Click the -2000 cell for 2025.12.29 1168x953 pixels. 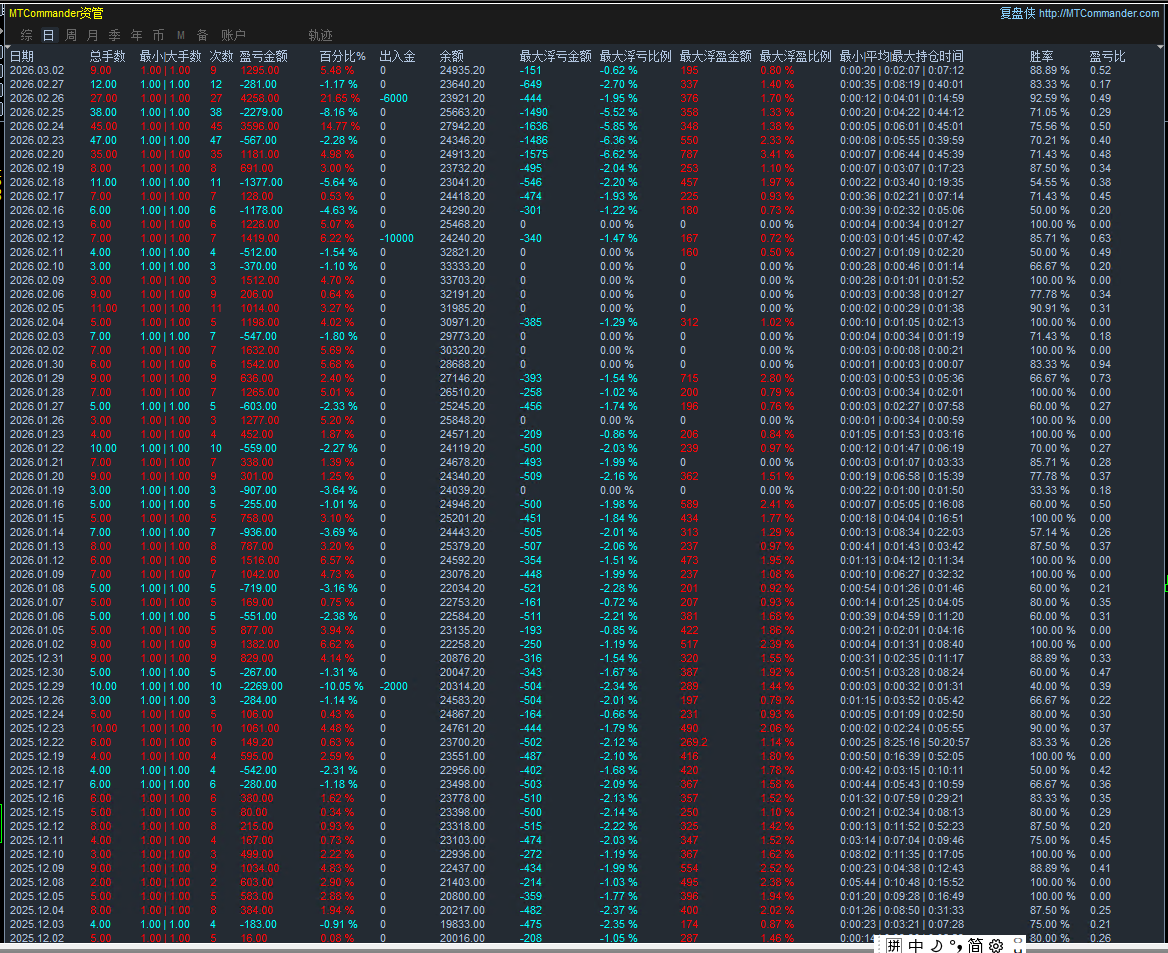pos(393,686)
